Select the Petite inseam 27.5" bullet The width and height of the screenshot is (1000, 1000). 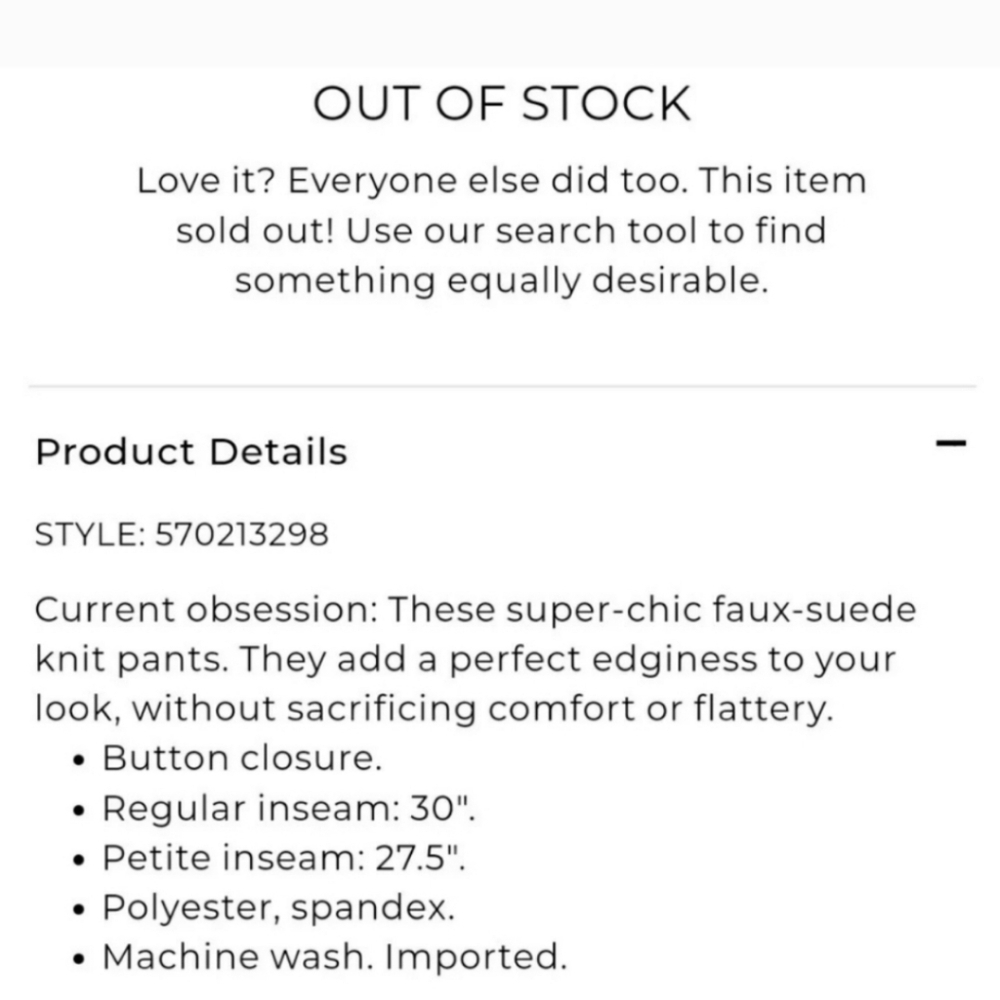pyautogui.click(x=284, y=857)
